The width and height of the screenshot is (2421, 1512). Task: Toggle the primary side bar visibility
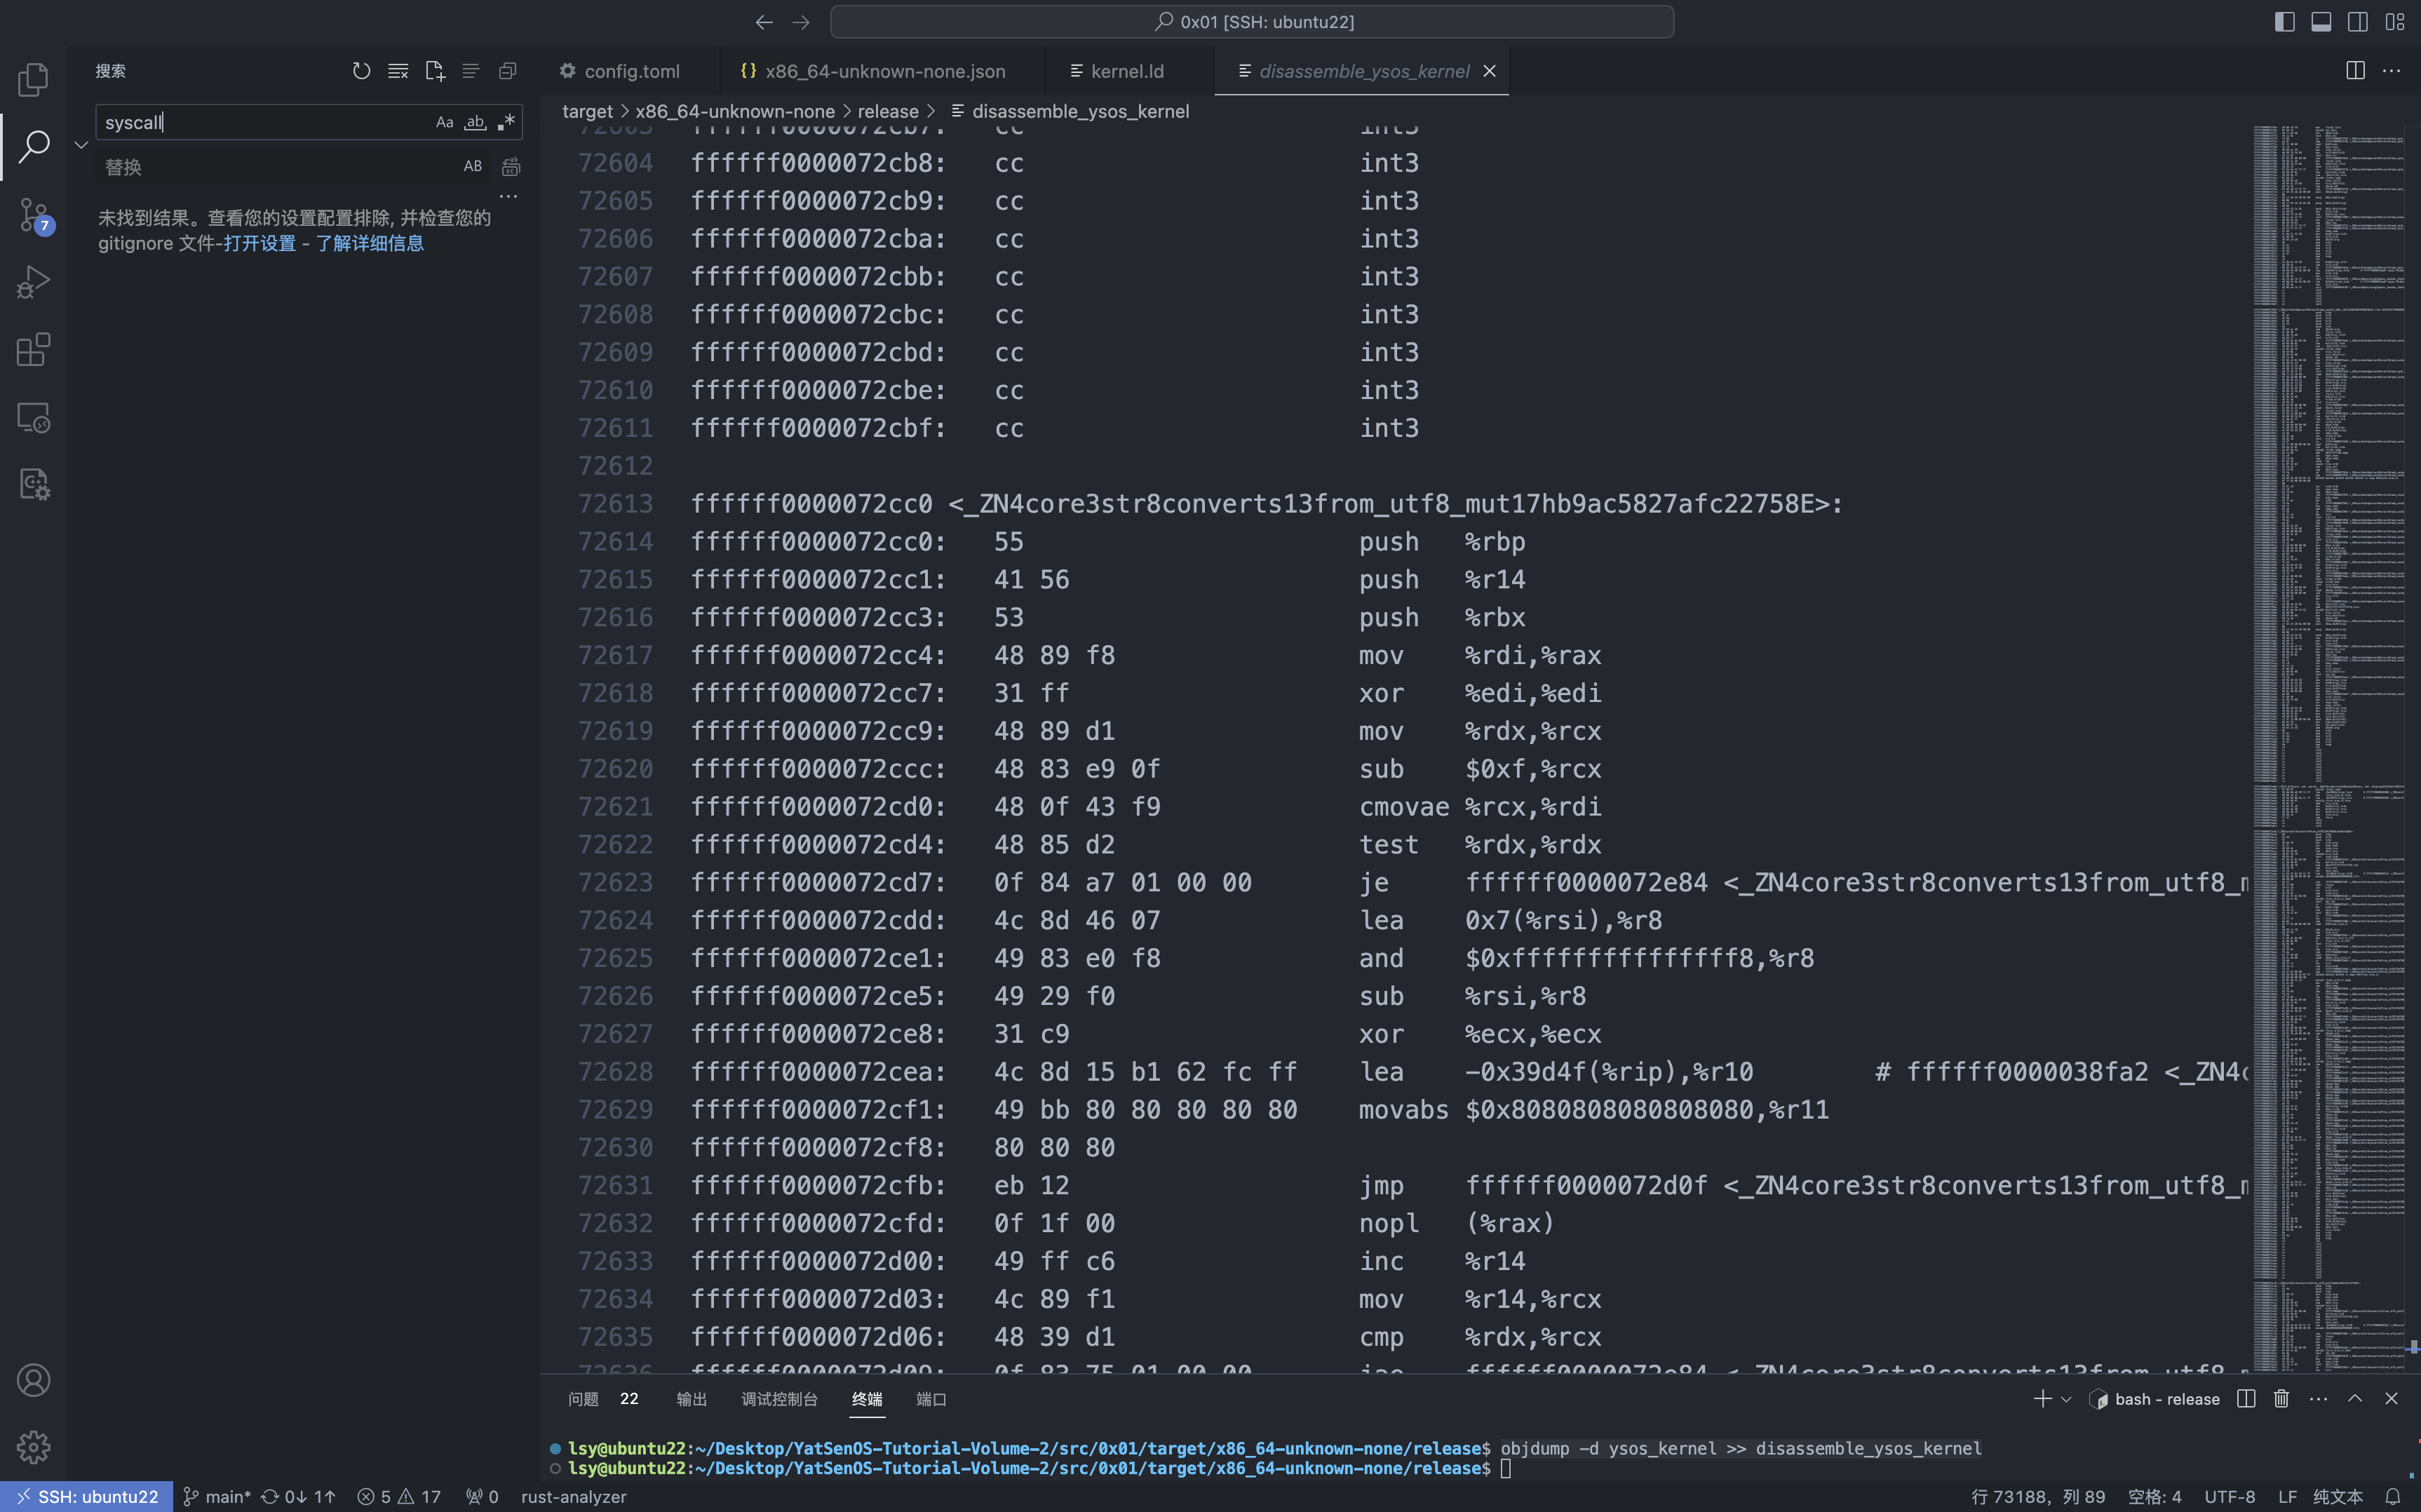tap(2285, 22)
